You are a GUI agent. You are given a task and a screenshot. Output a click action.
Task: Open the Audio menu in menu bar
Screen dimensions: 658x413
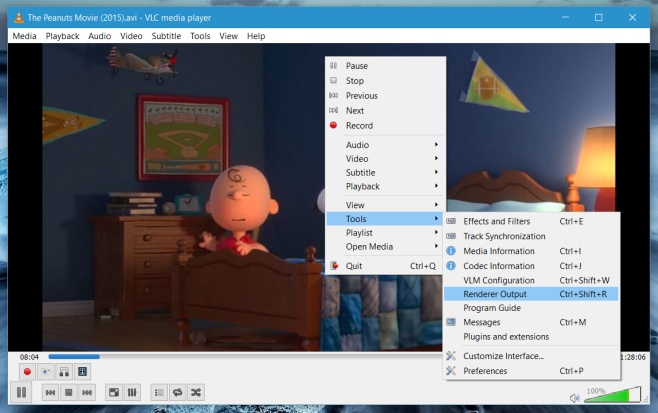click(x=99, y=36)
